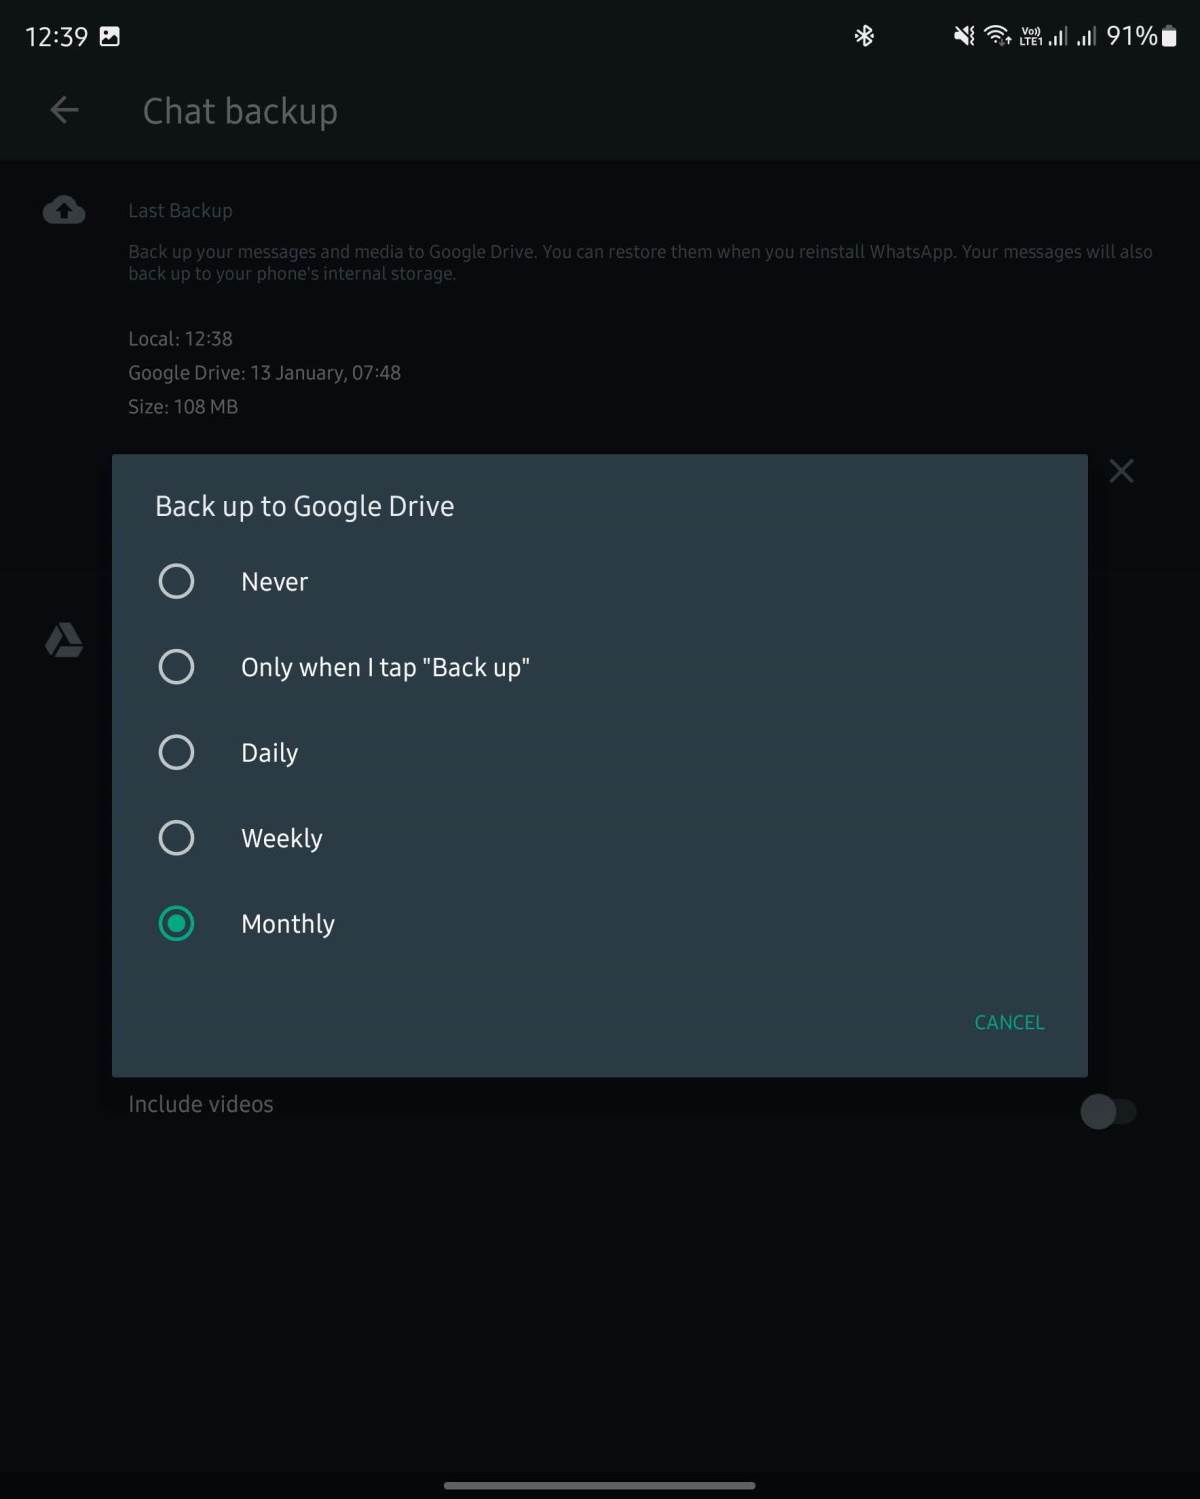Click the cloud upload Last Backup icon
This screenshot has height=1499, width=1200.
pos(63,210)
